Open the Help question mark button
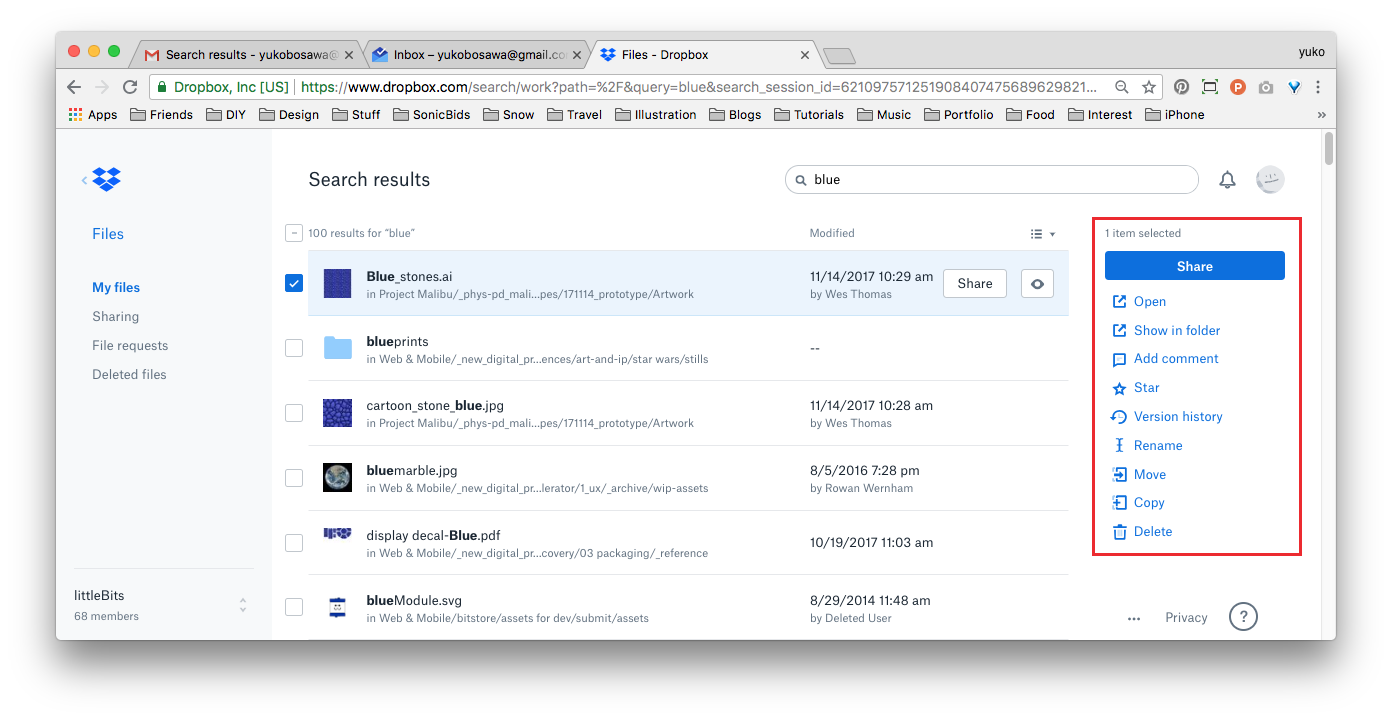This screenshot has width=1392, height=720. pos(1243,617)
